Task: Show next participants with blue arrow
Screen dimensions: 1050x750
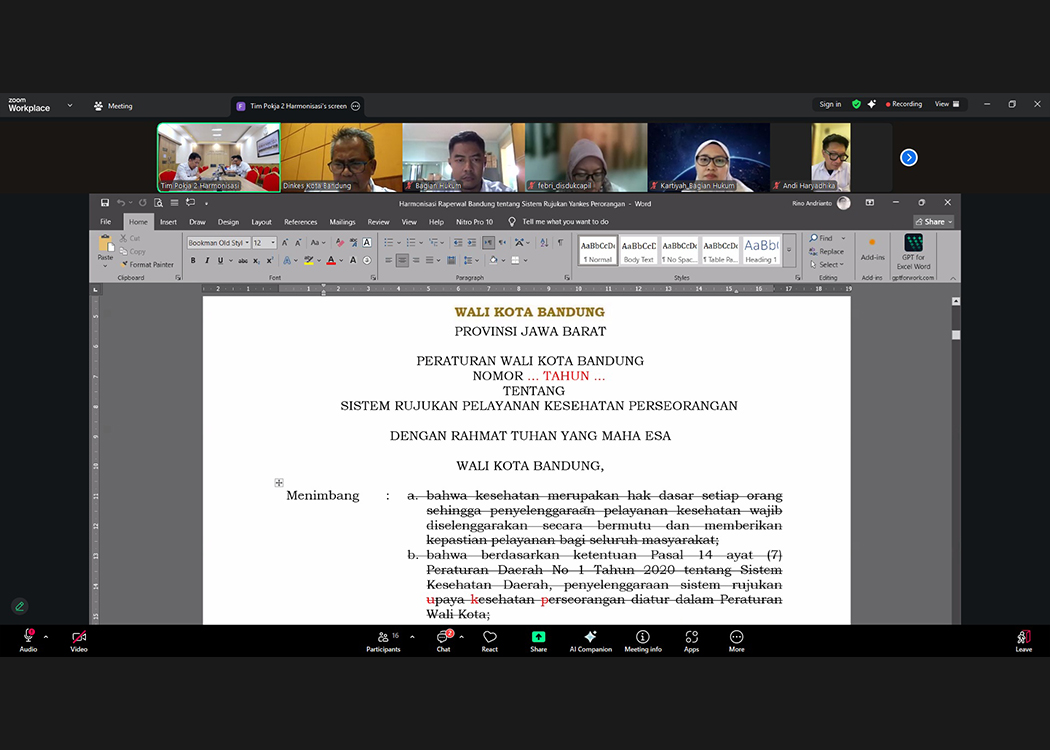Action: (x=908, y=157)
